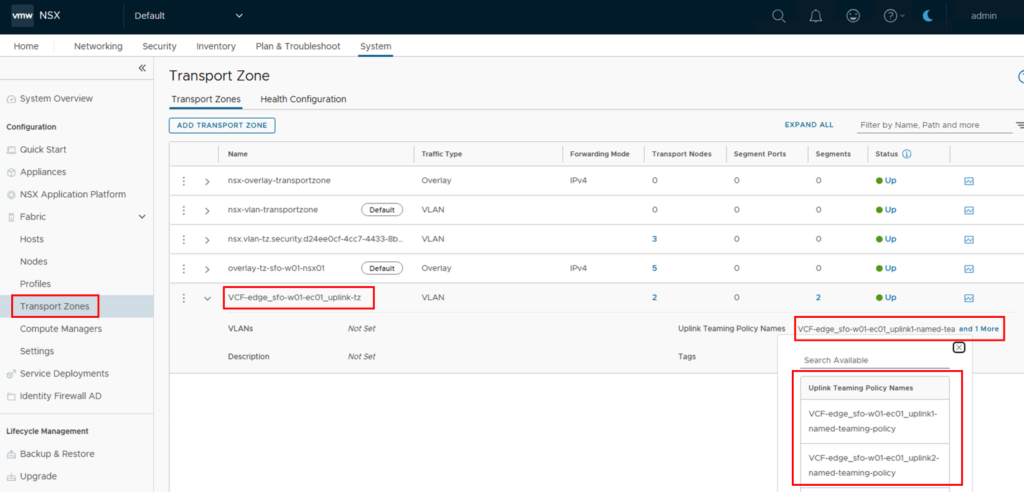Viewport: 1024px width, 492px height.
Task: Expand the nsx-overlay-transportzone row
Action: point(207,182)
